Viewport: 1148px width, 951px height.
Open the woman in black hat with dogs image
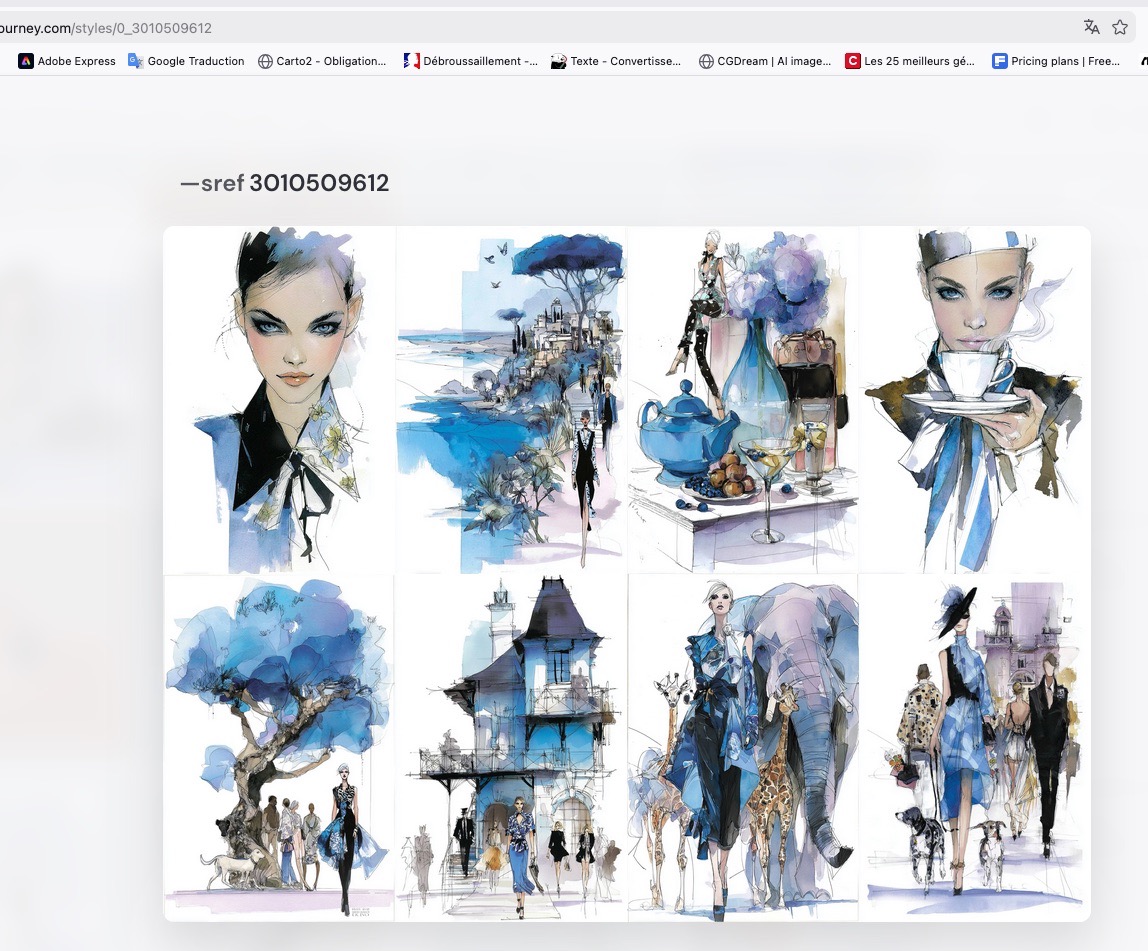(975, 747)
